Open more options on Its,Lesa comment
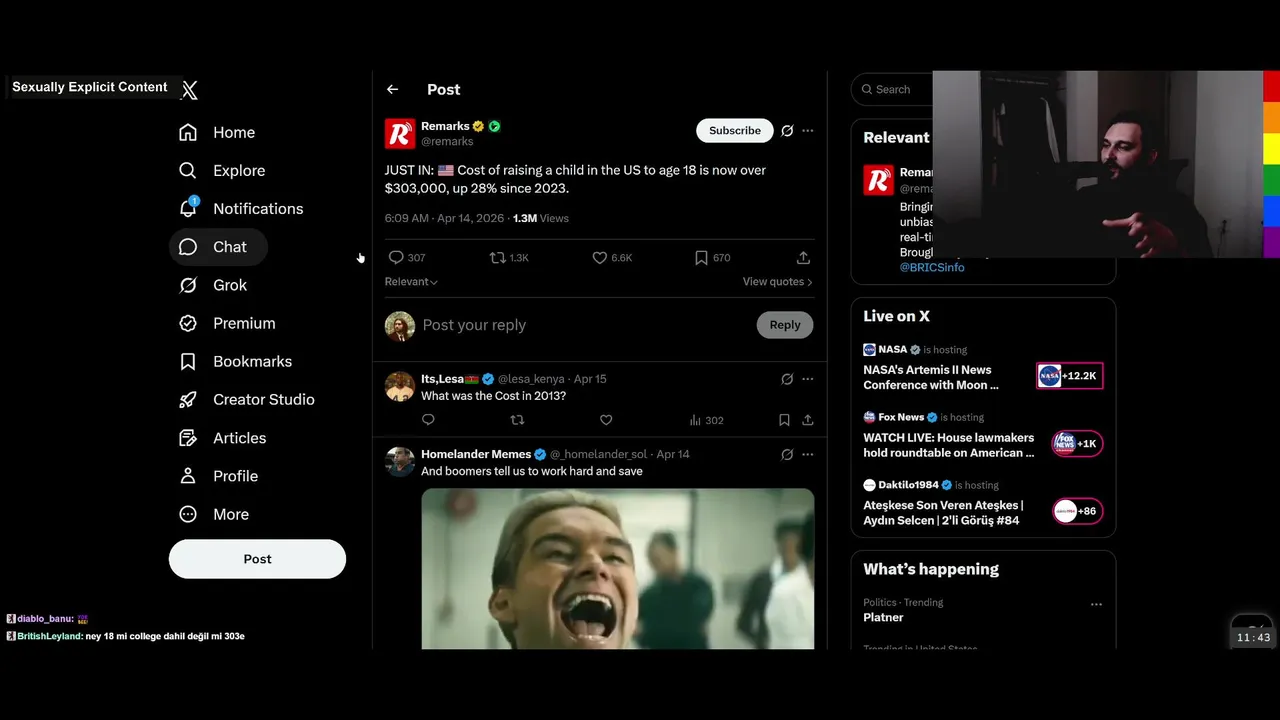Viewport: 1280px width, 720px height. click(x=808, y=379)
